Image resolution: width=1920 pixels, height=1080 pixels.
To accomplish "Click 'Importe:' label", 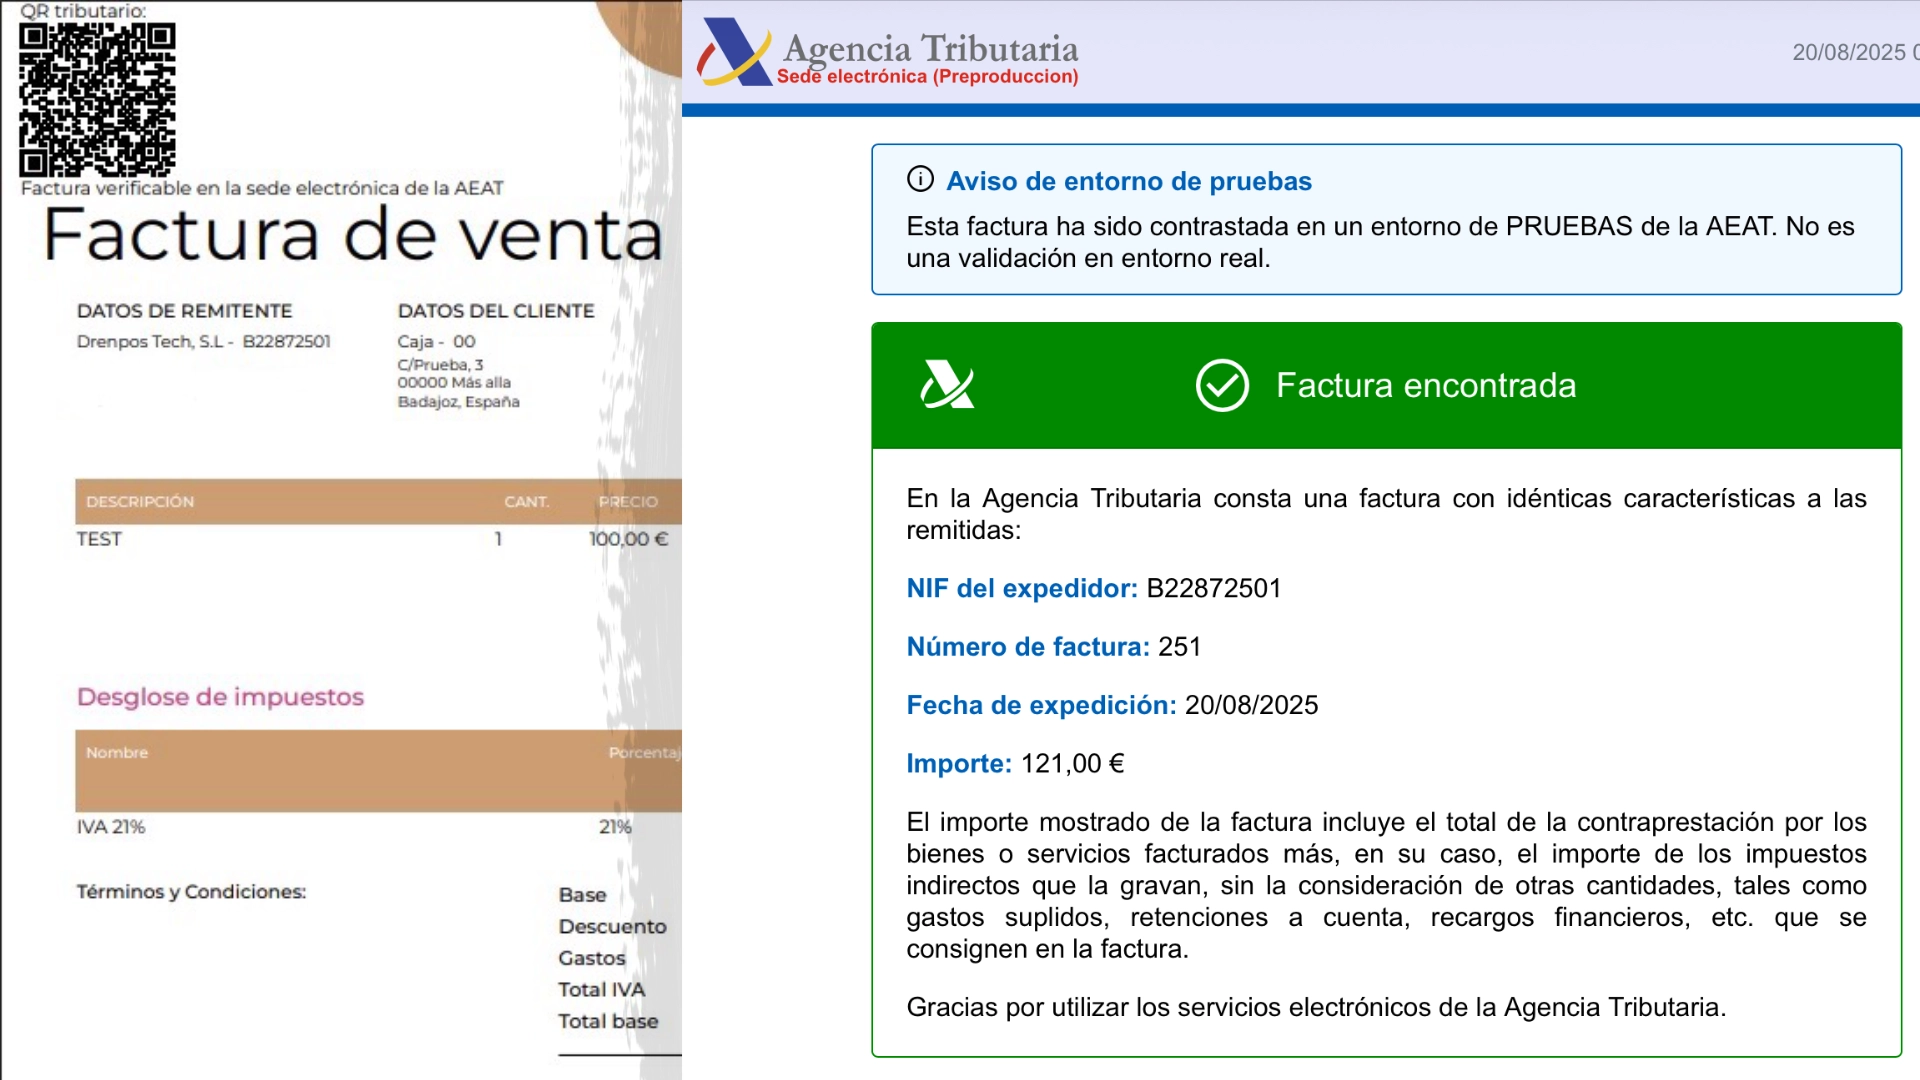I will point(959,764).
